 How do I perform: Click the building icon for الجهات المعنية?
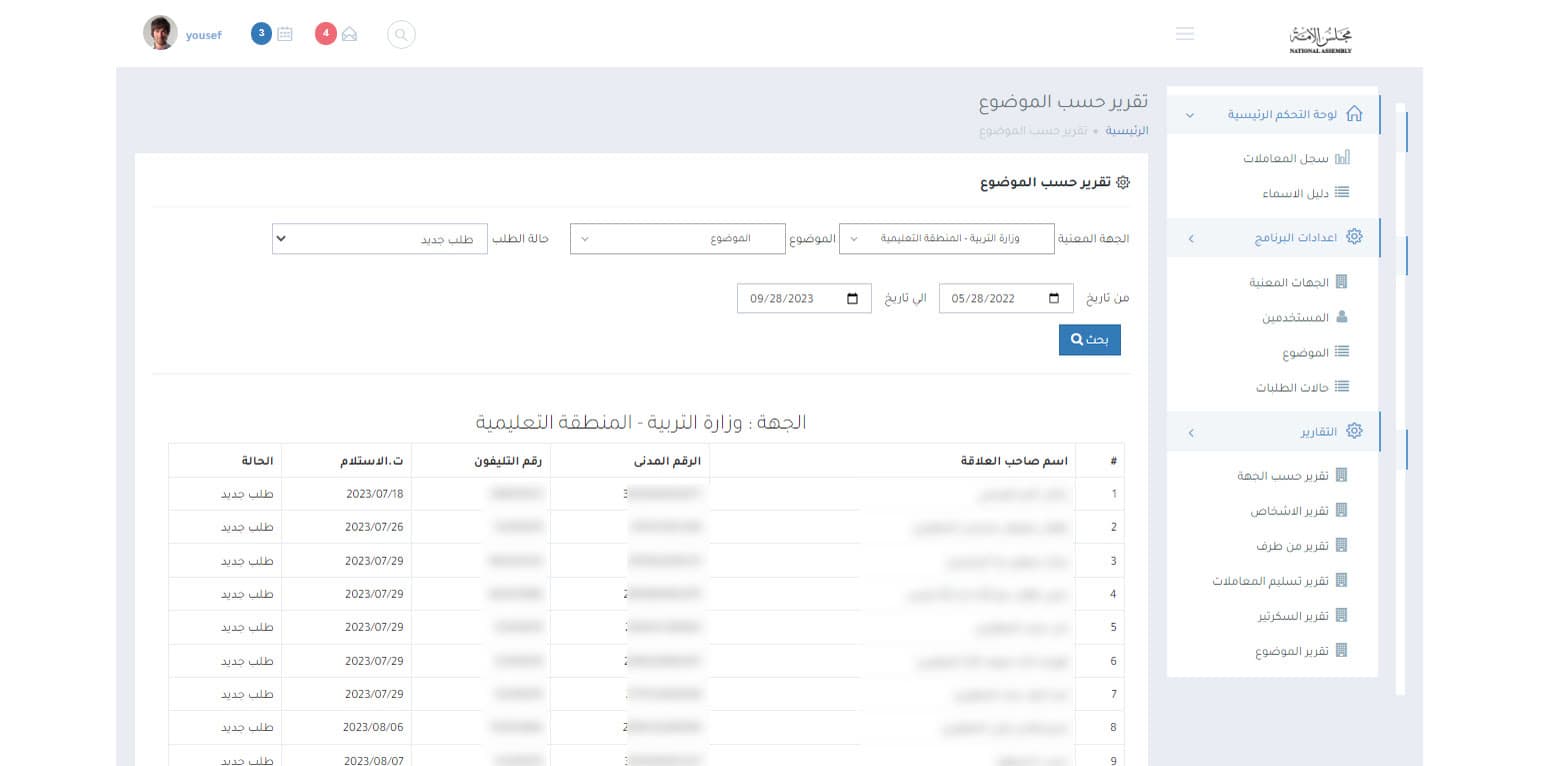click(x=1342, y=282)
